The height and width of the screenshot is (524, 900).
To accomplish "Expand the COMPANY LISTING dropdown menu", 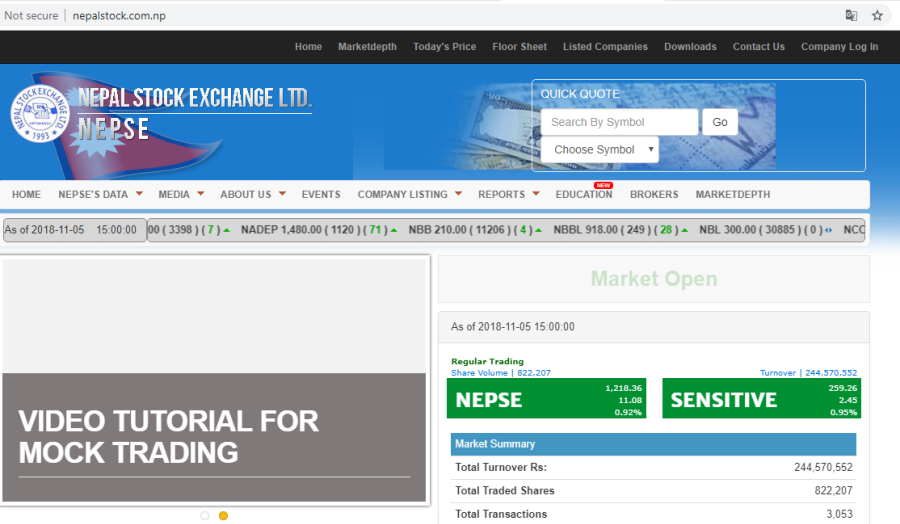I will coord(410,195).
